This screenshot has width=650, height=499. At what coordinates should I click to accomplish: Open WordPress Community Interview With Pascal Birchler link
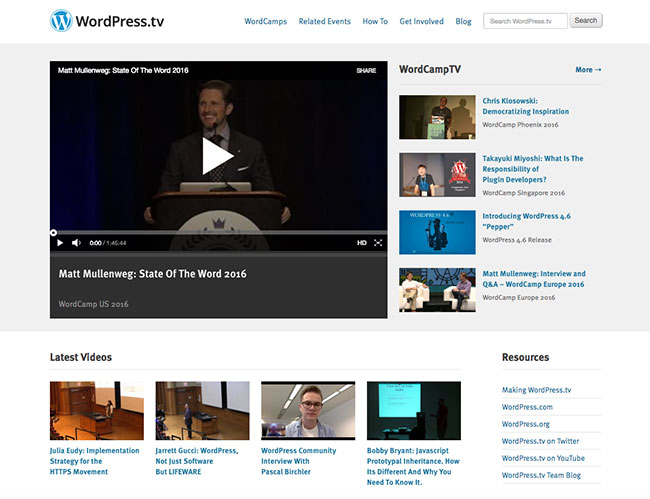tap(298, 461)
